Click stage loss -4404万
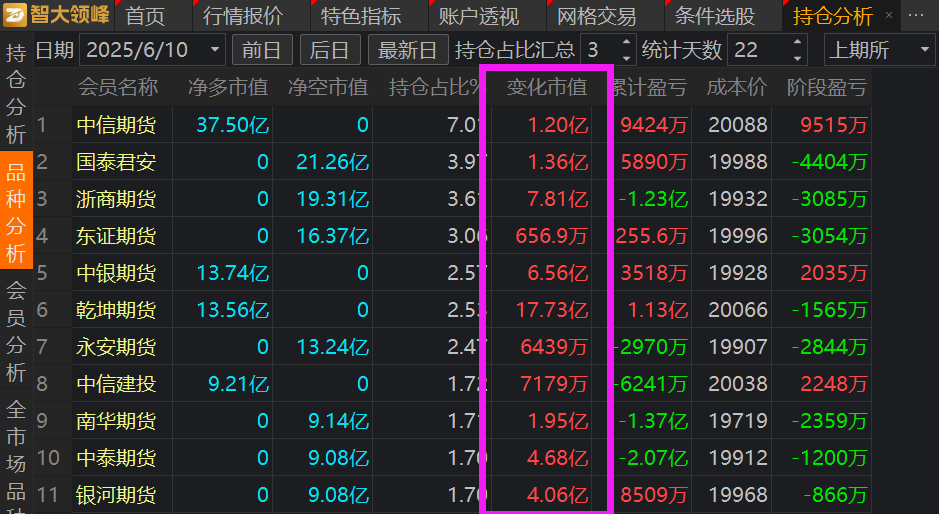 (829, 162)
